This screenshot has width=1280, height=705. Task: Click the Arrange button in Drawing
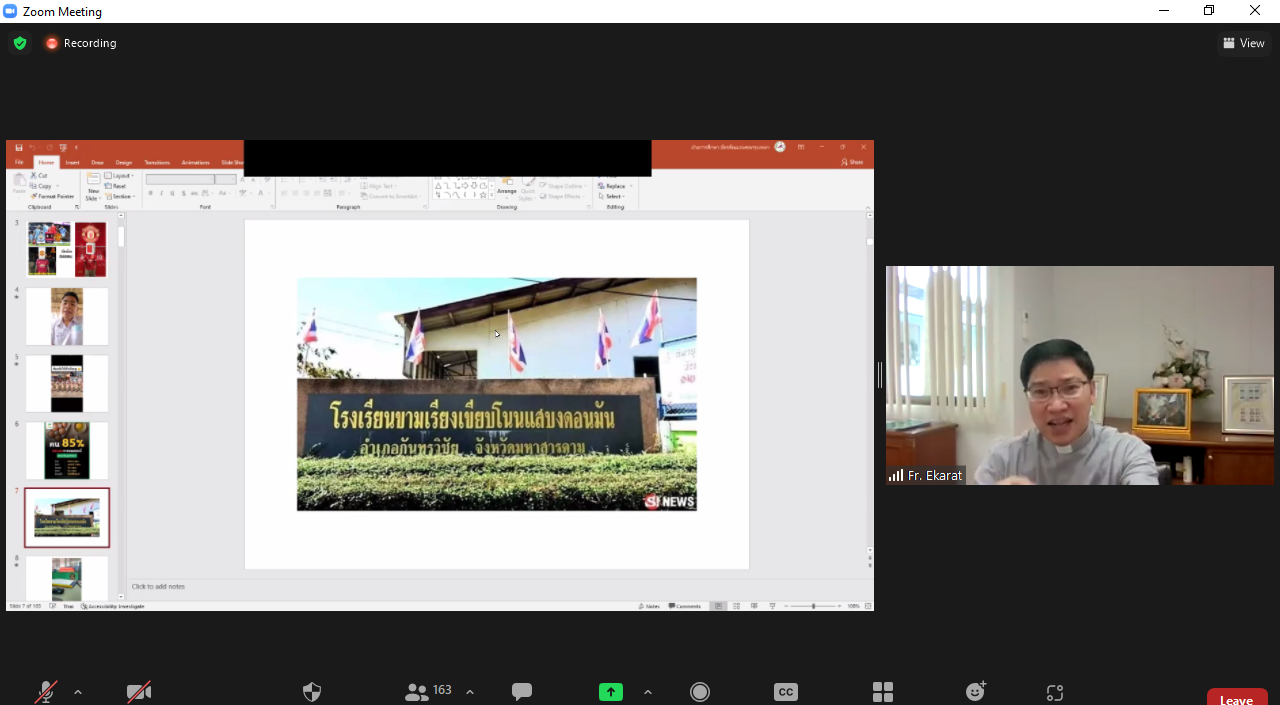point(507,185)
